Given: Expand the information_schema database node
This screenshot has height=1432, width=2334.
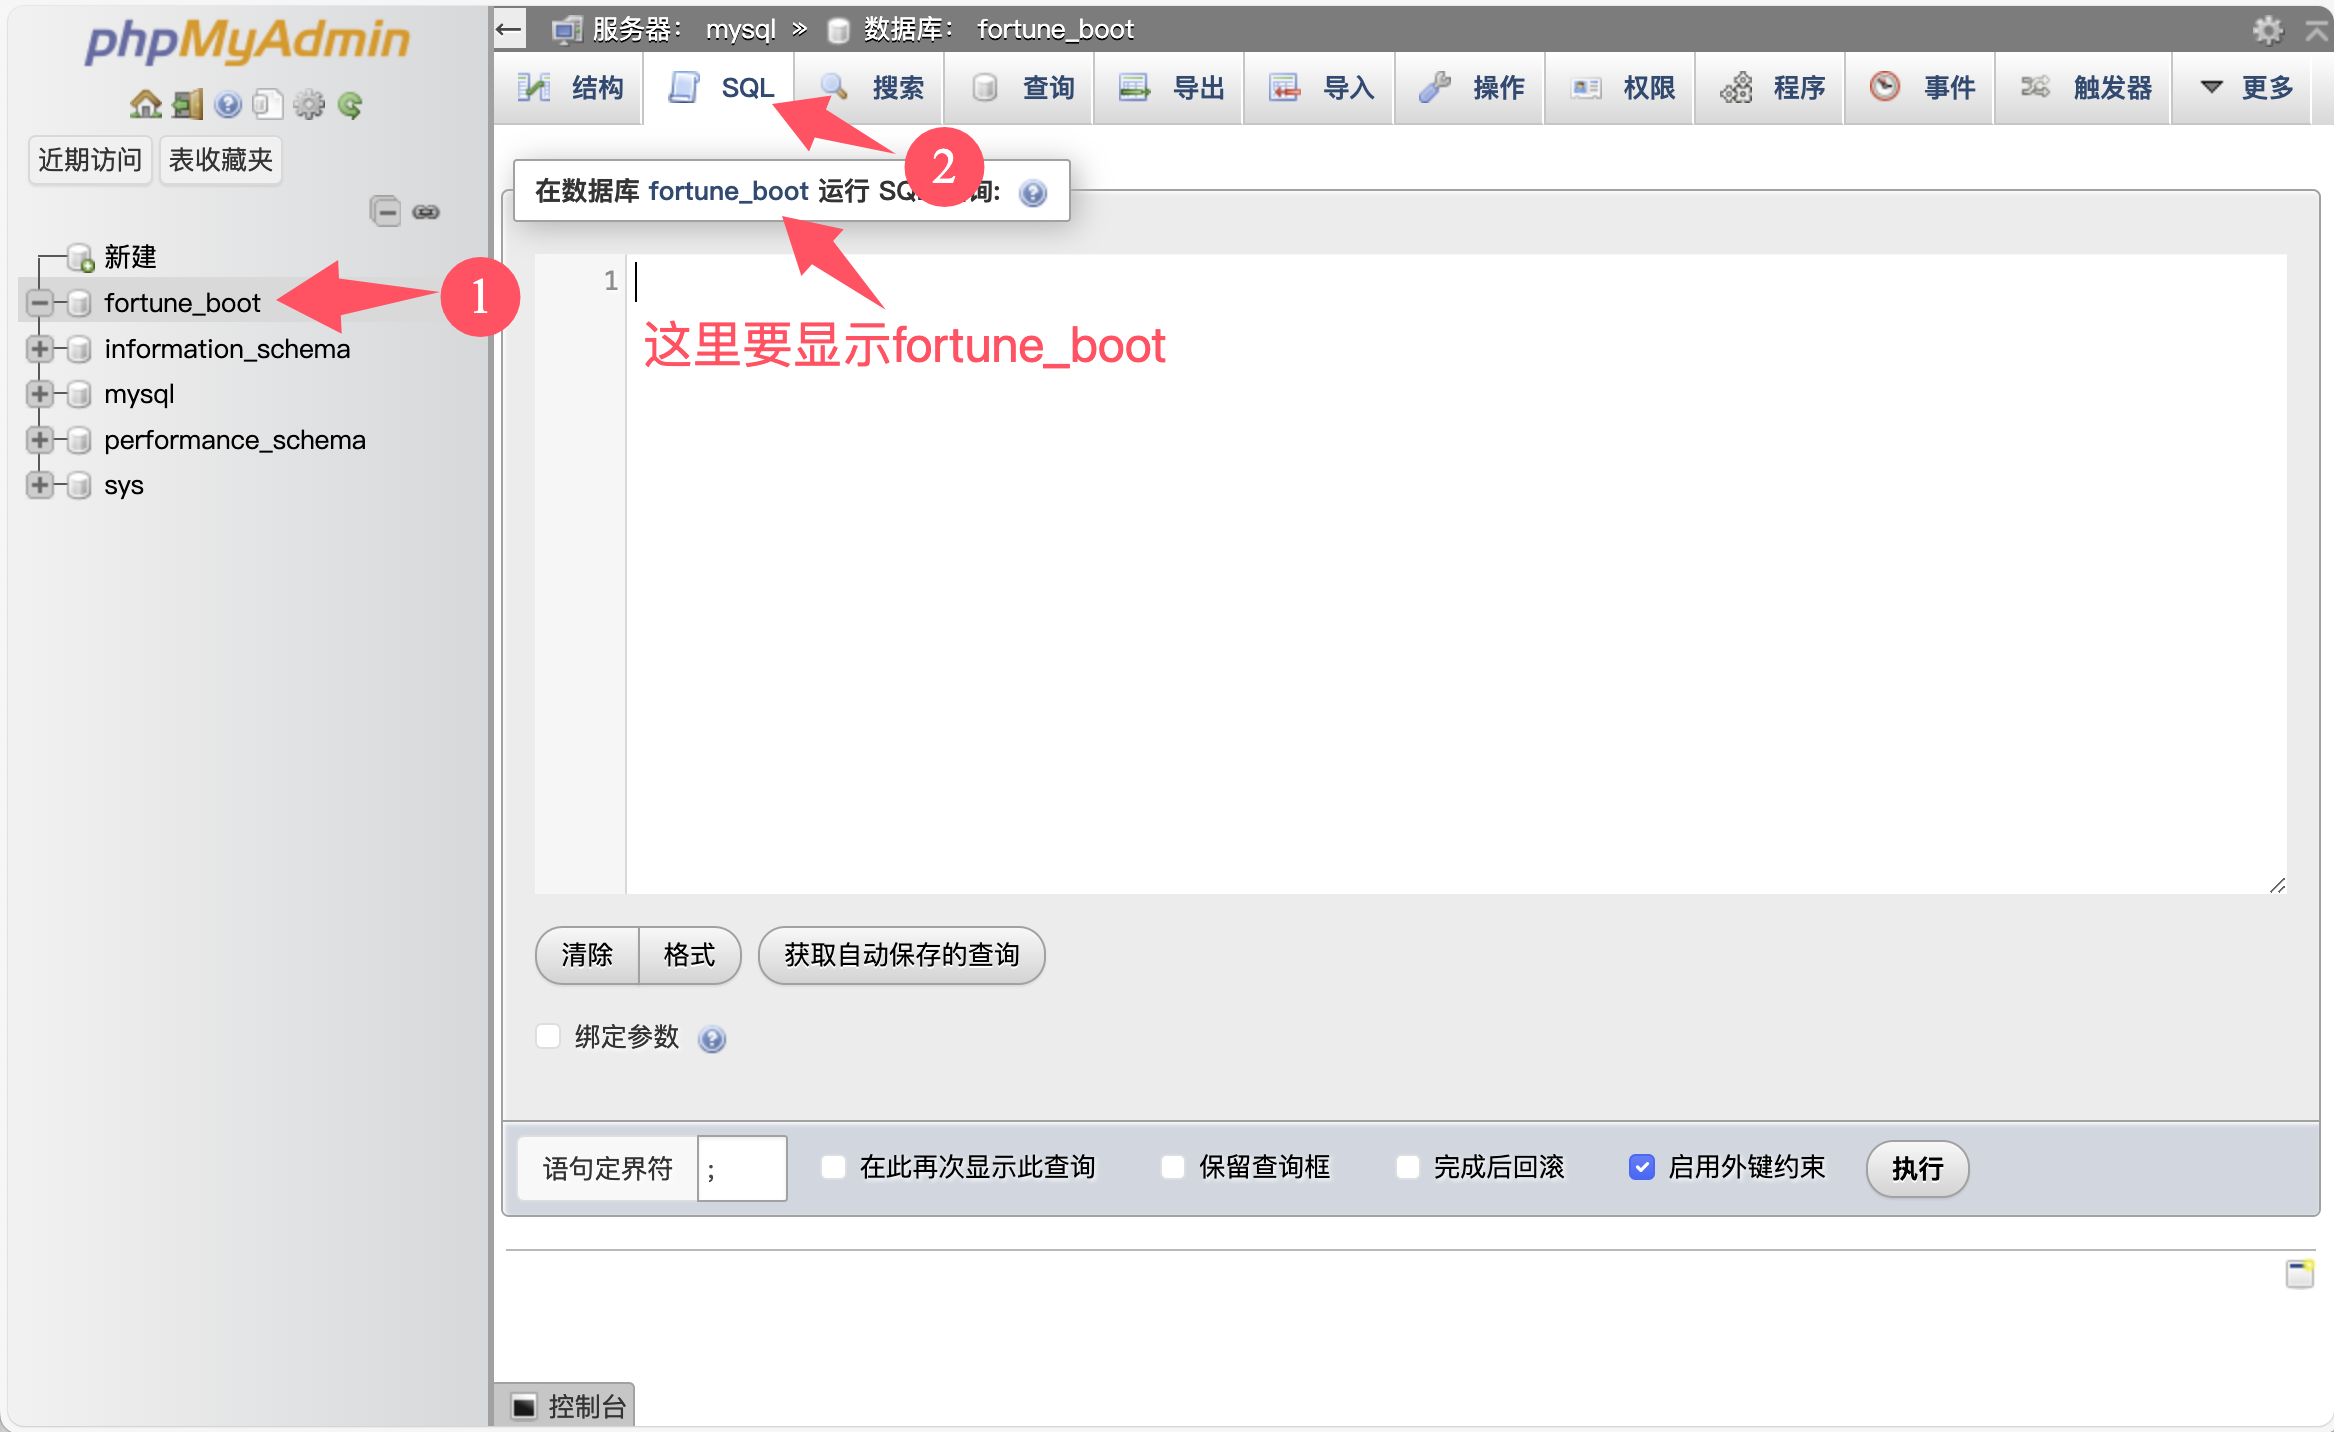Looking at the screenshot, I should click(39, 349).
